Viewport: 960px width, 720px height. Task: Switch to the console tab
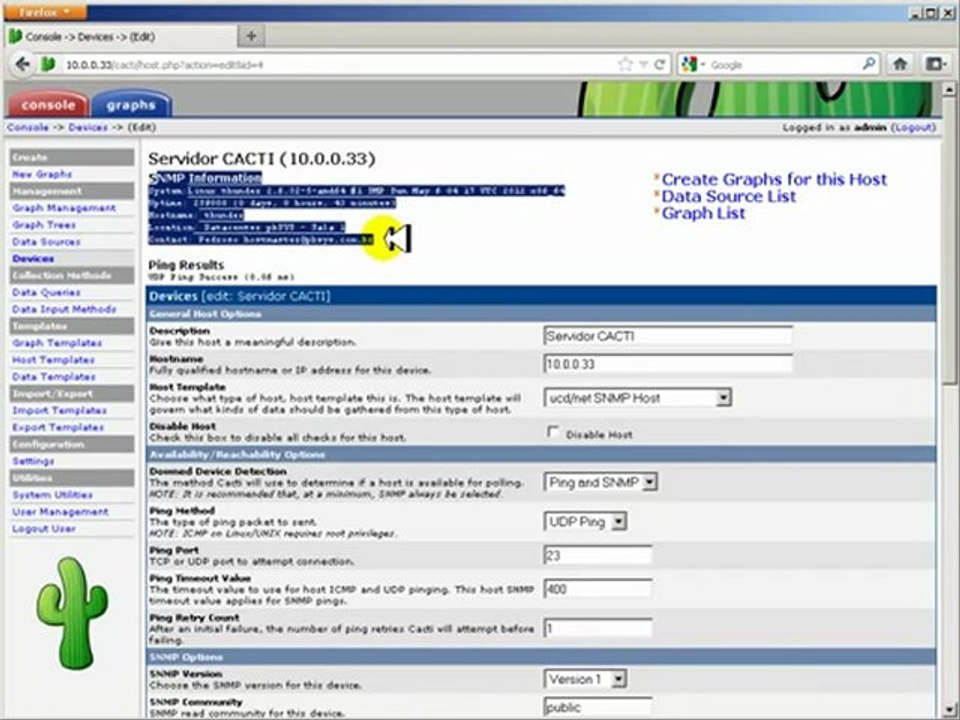48,104
